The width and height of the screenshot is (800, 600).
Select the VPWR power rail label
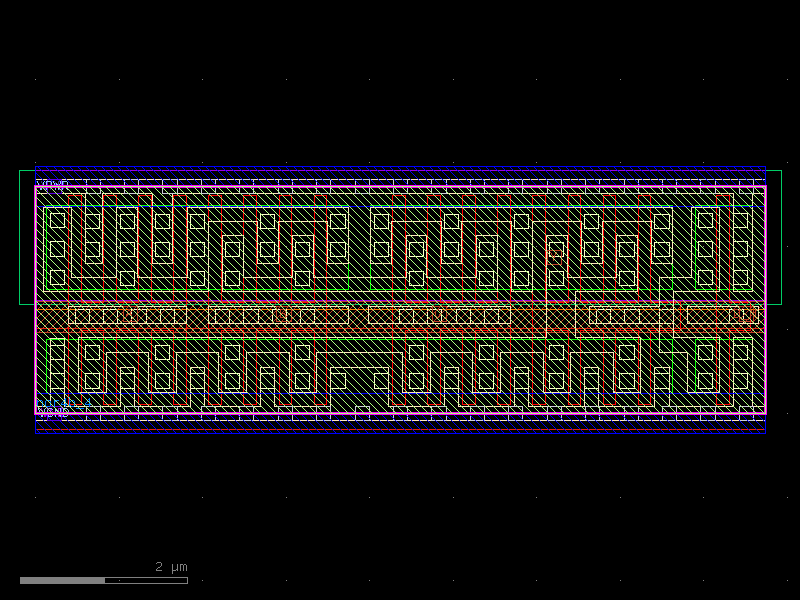tap(48, 184)
